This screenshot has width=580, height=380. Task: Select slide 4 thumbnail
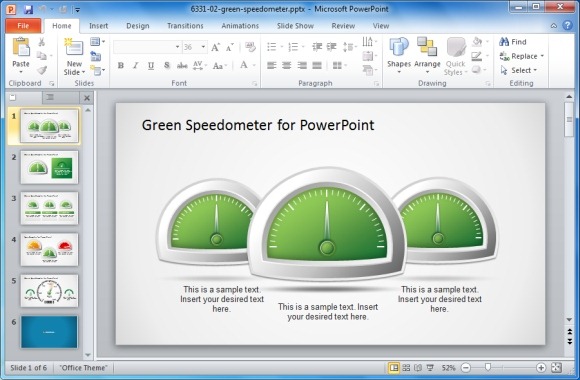[x=49, y=249]
